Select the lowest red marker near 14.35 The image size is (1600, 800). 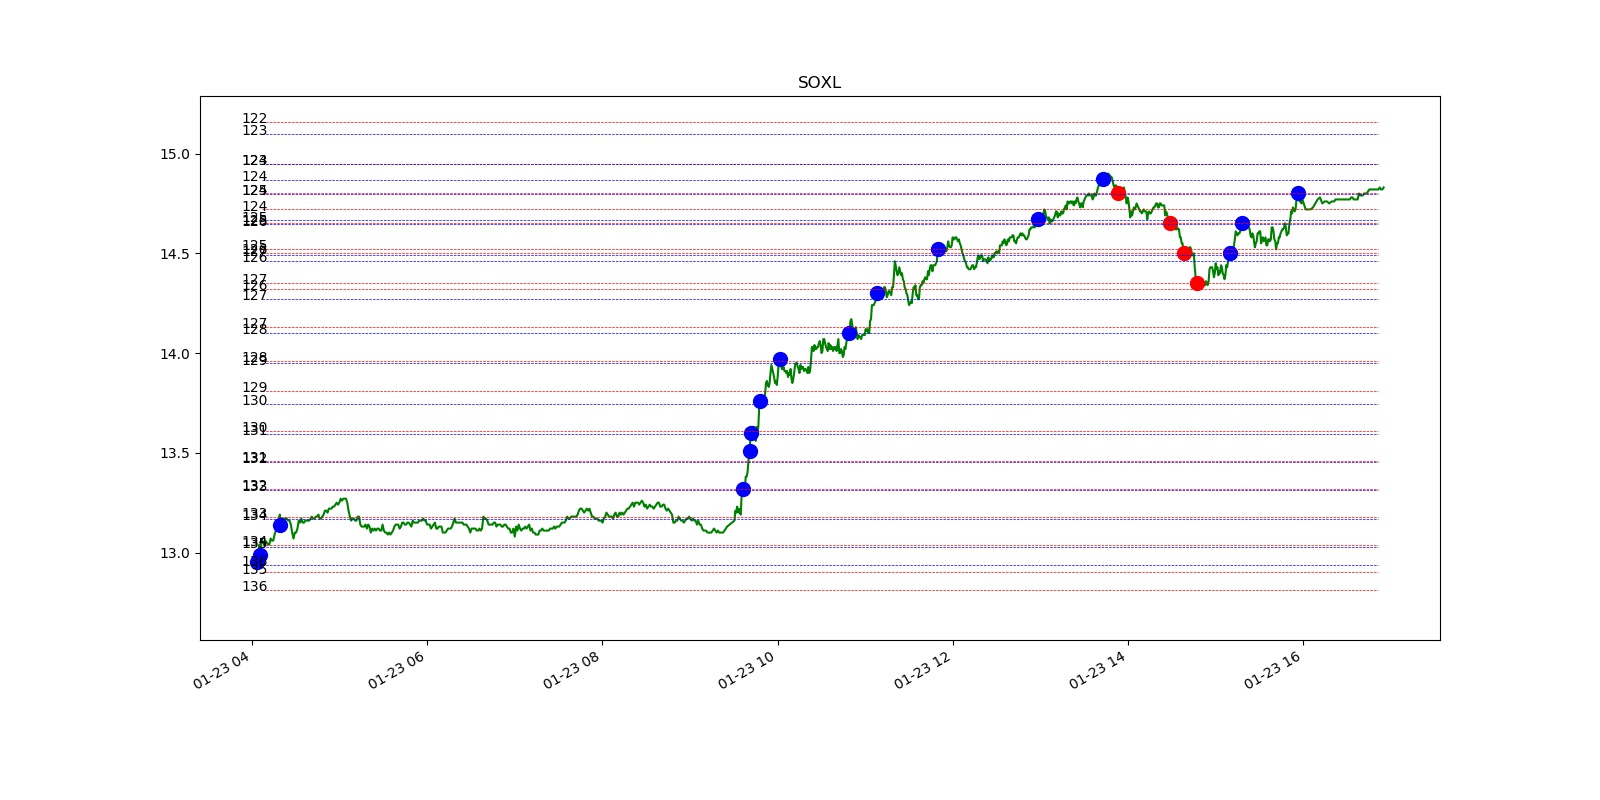pyautogui.click(x=1197, y=283)
